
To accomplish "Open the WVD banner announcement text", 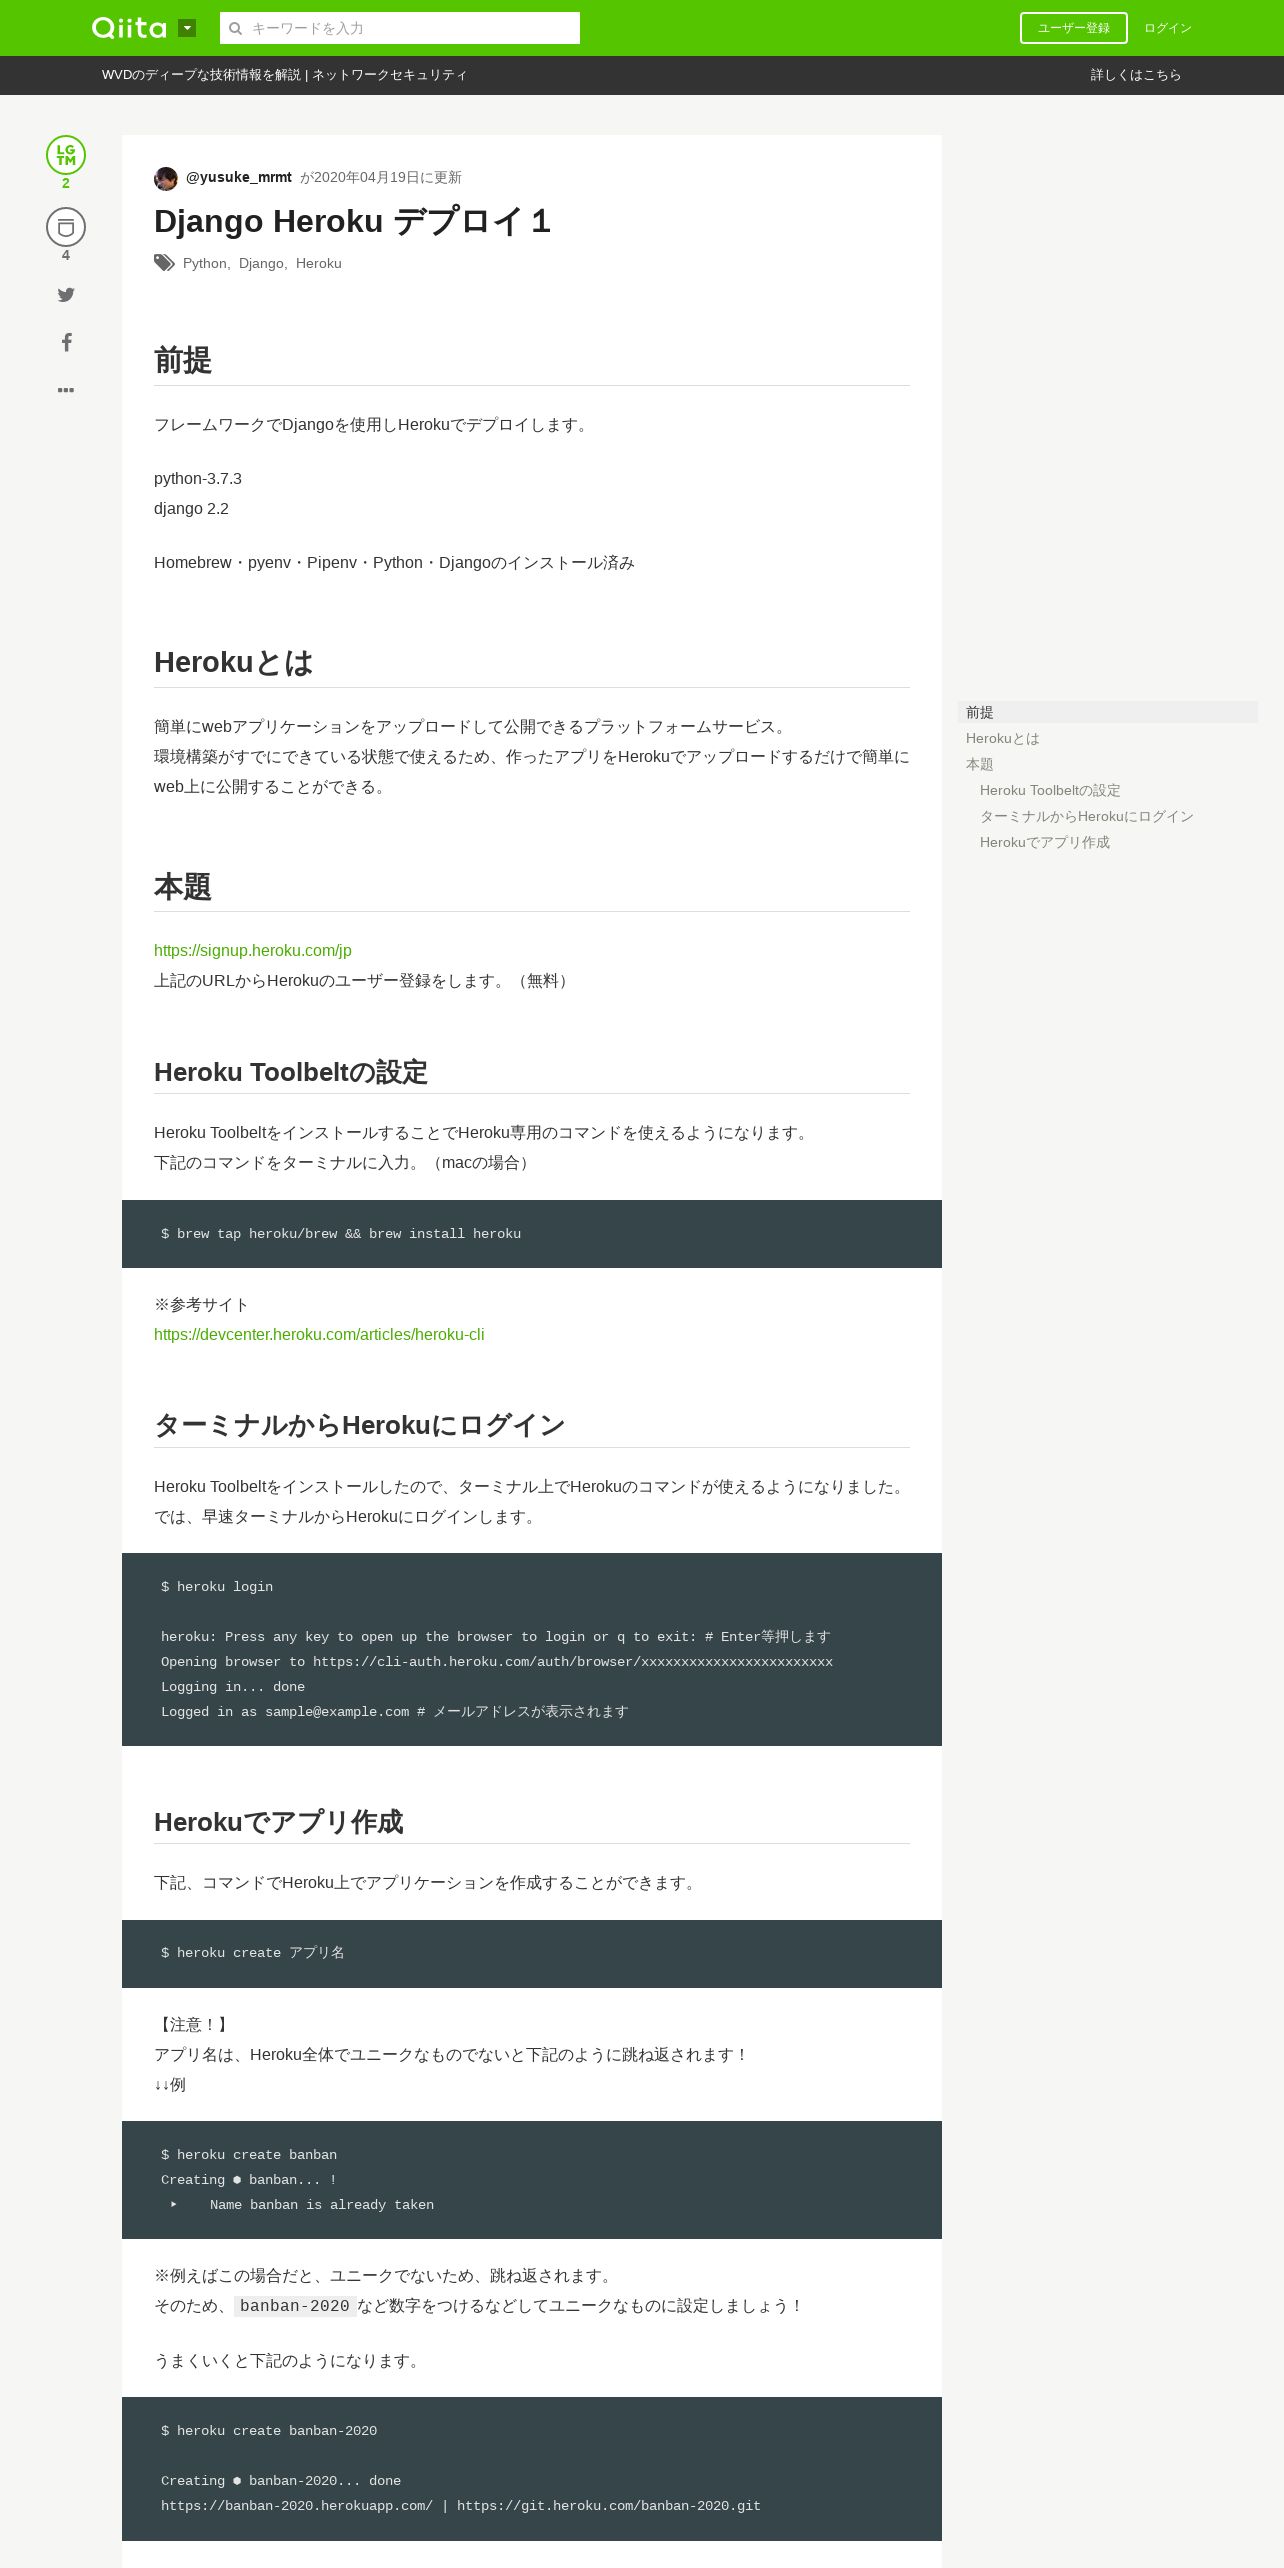I will click(284, 75).
